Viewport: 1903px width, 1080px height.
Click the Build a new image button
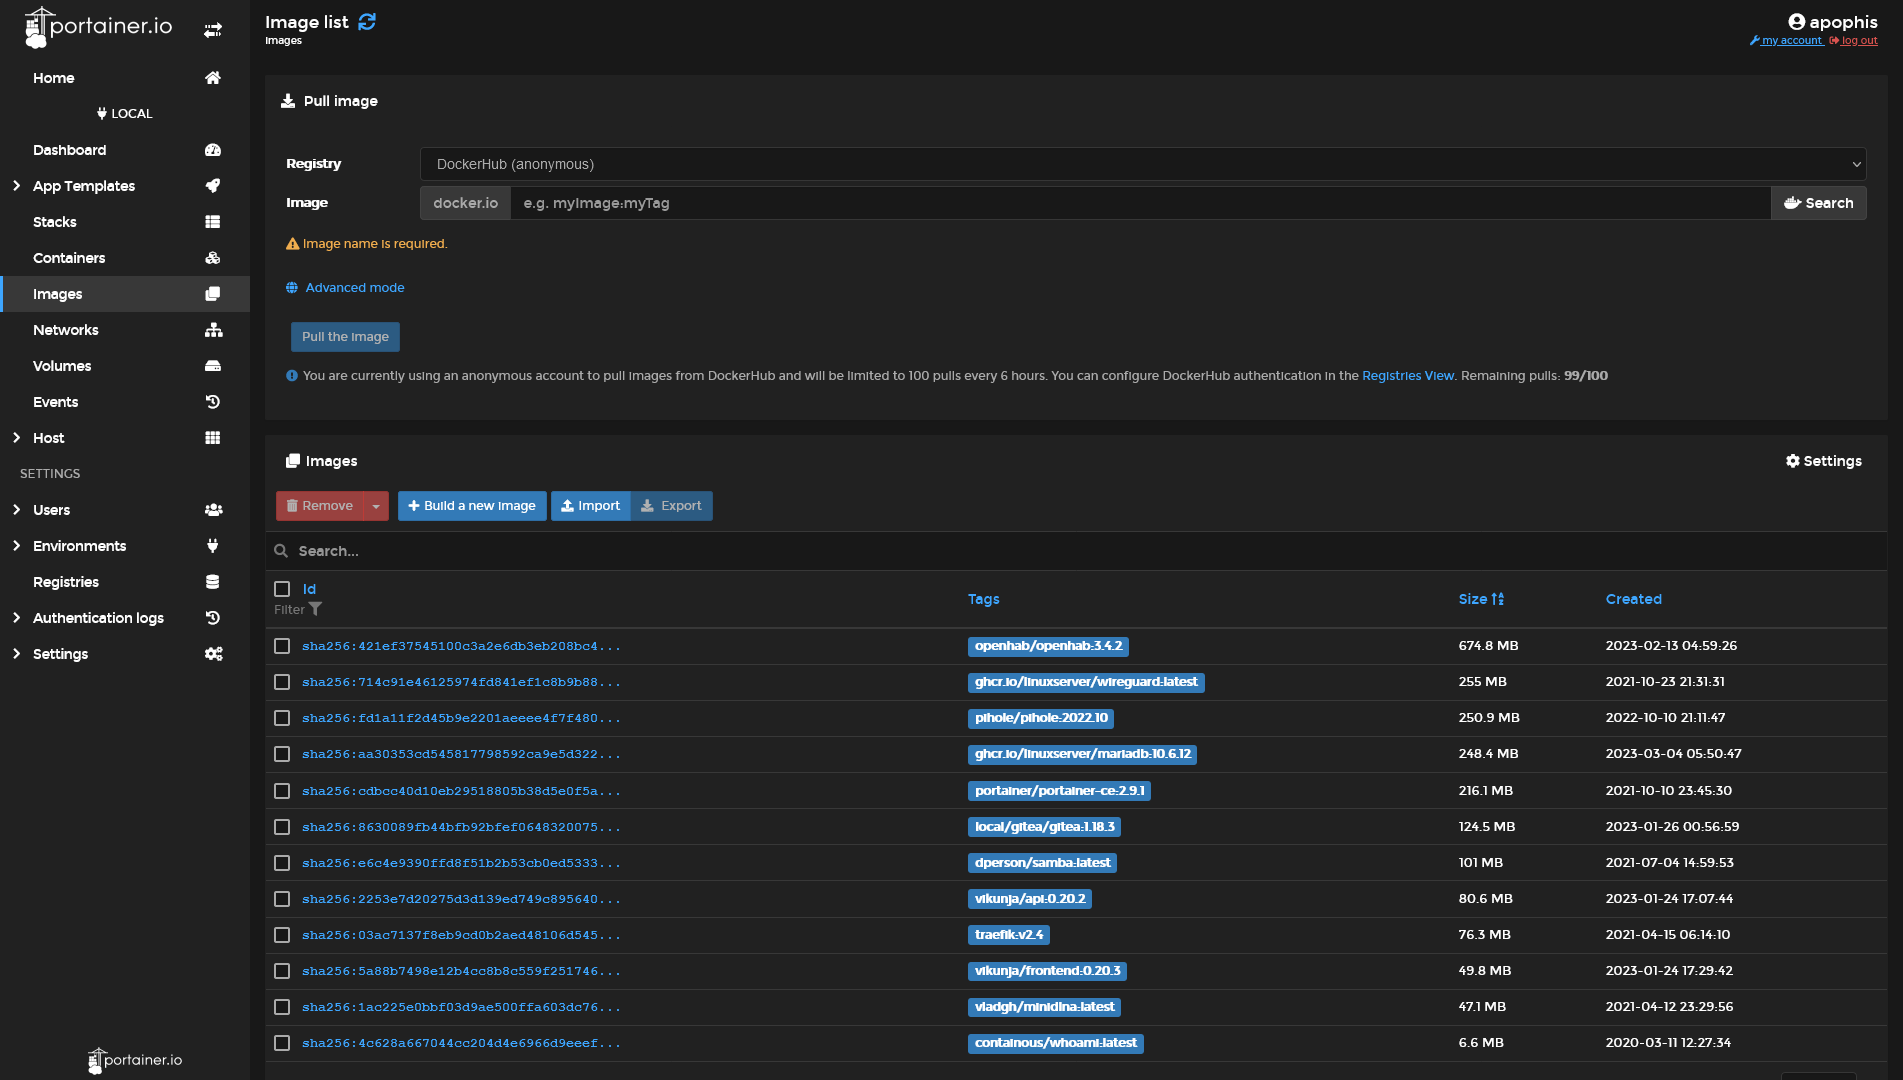coord(472,506)
